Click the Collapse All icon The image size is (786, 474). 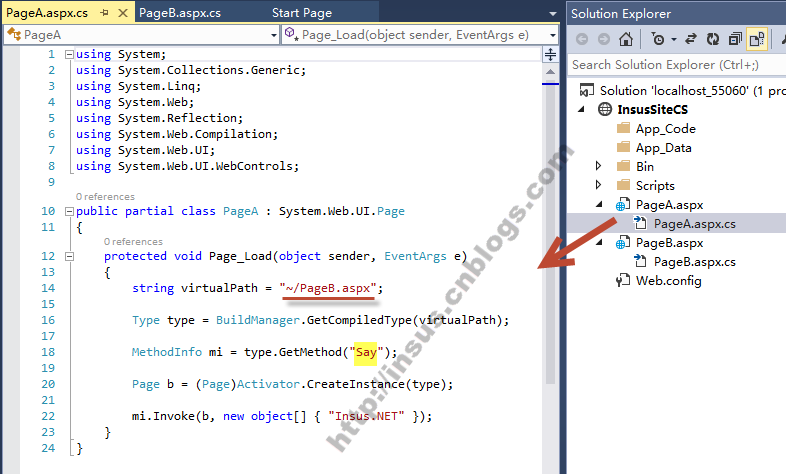coord(735,39)
